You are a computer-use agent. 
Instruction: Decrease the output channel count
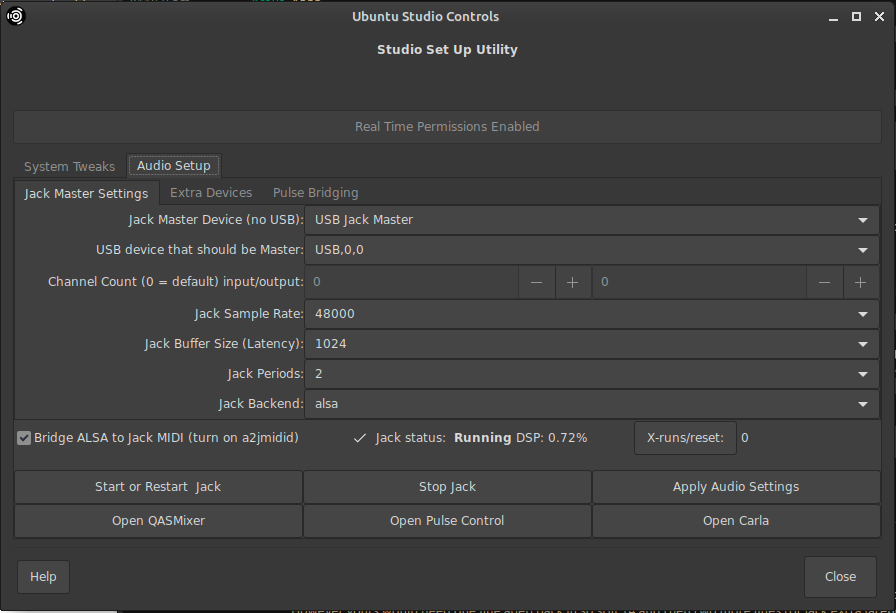click(824, 282)
